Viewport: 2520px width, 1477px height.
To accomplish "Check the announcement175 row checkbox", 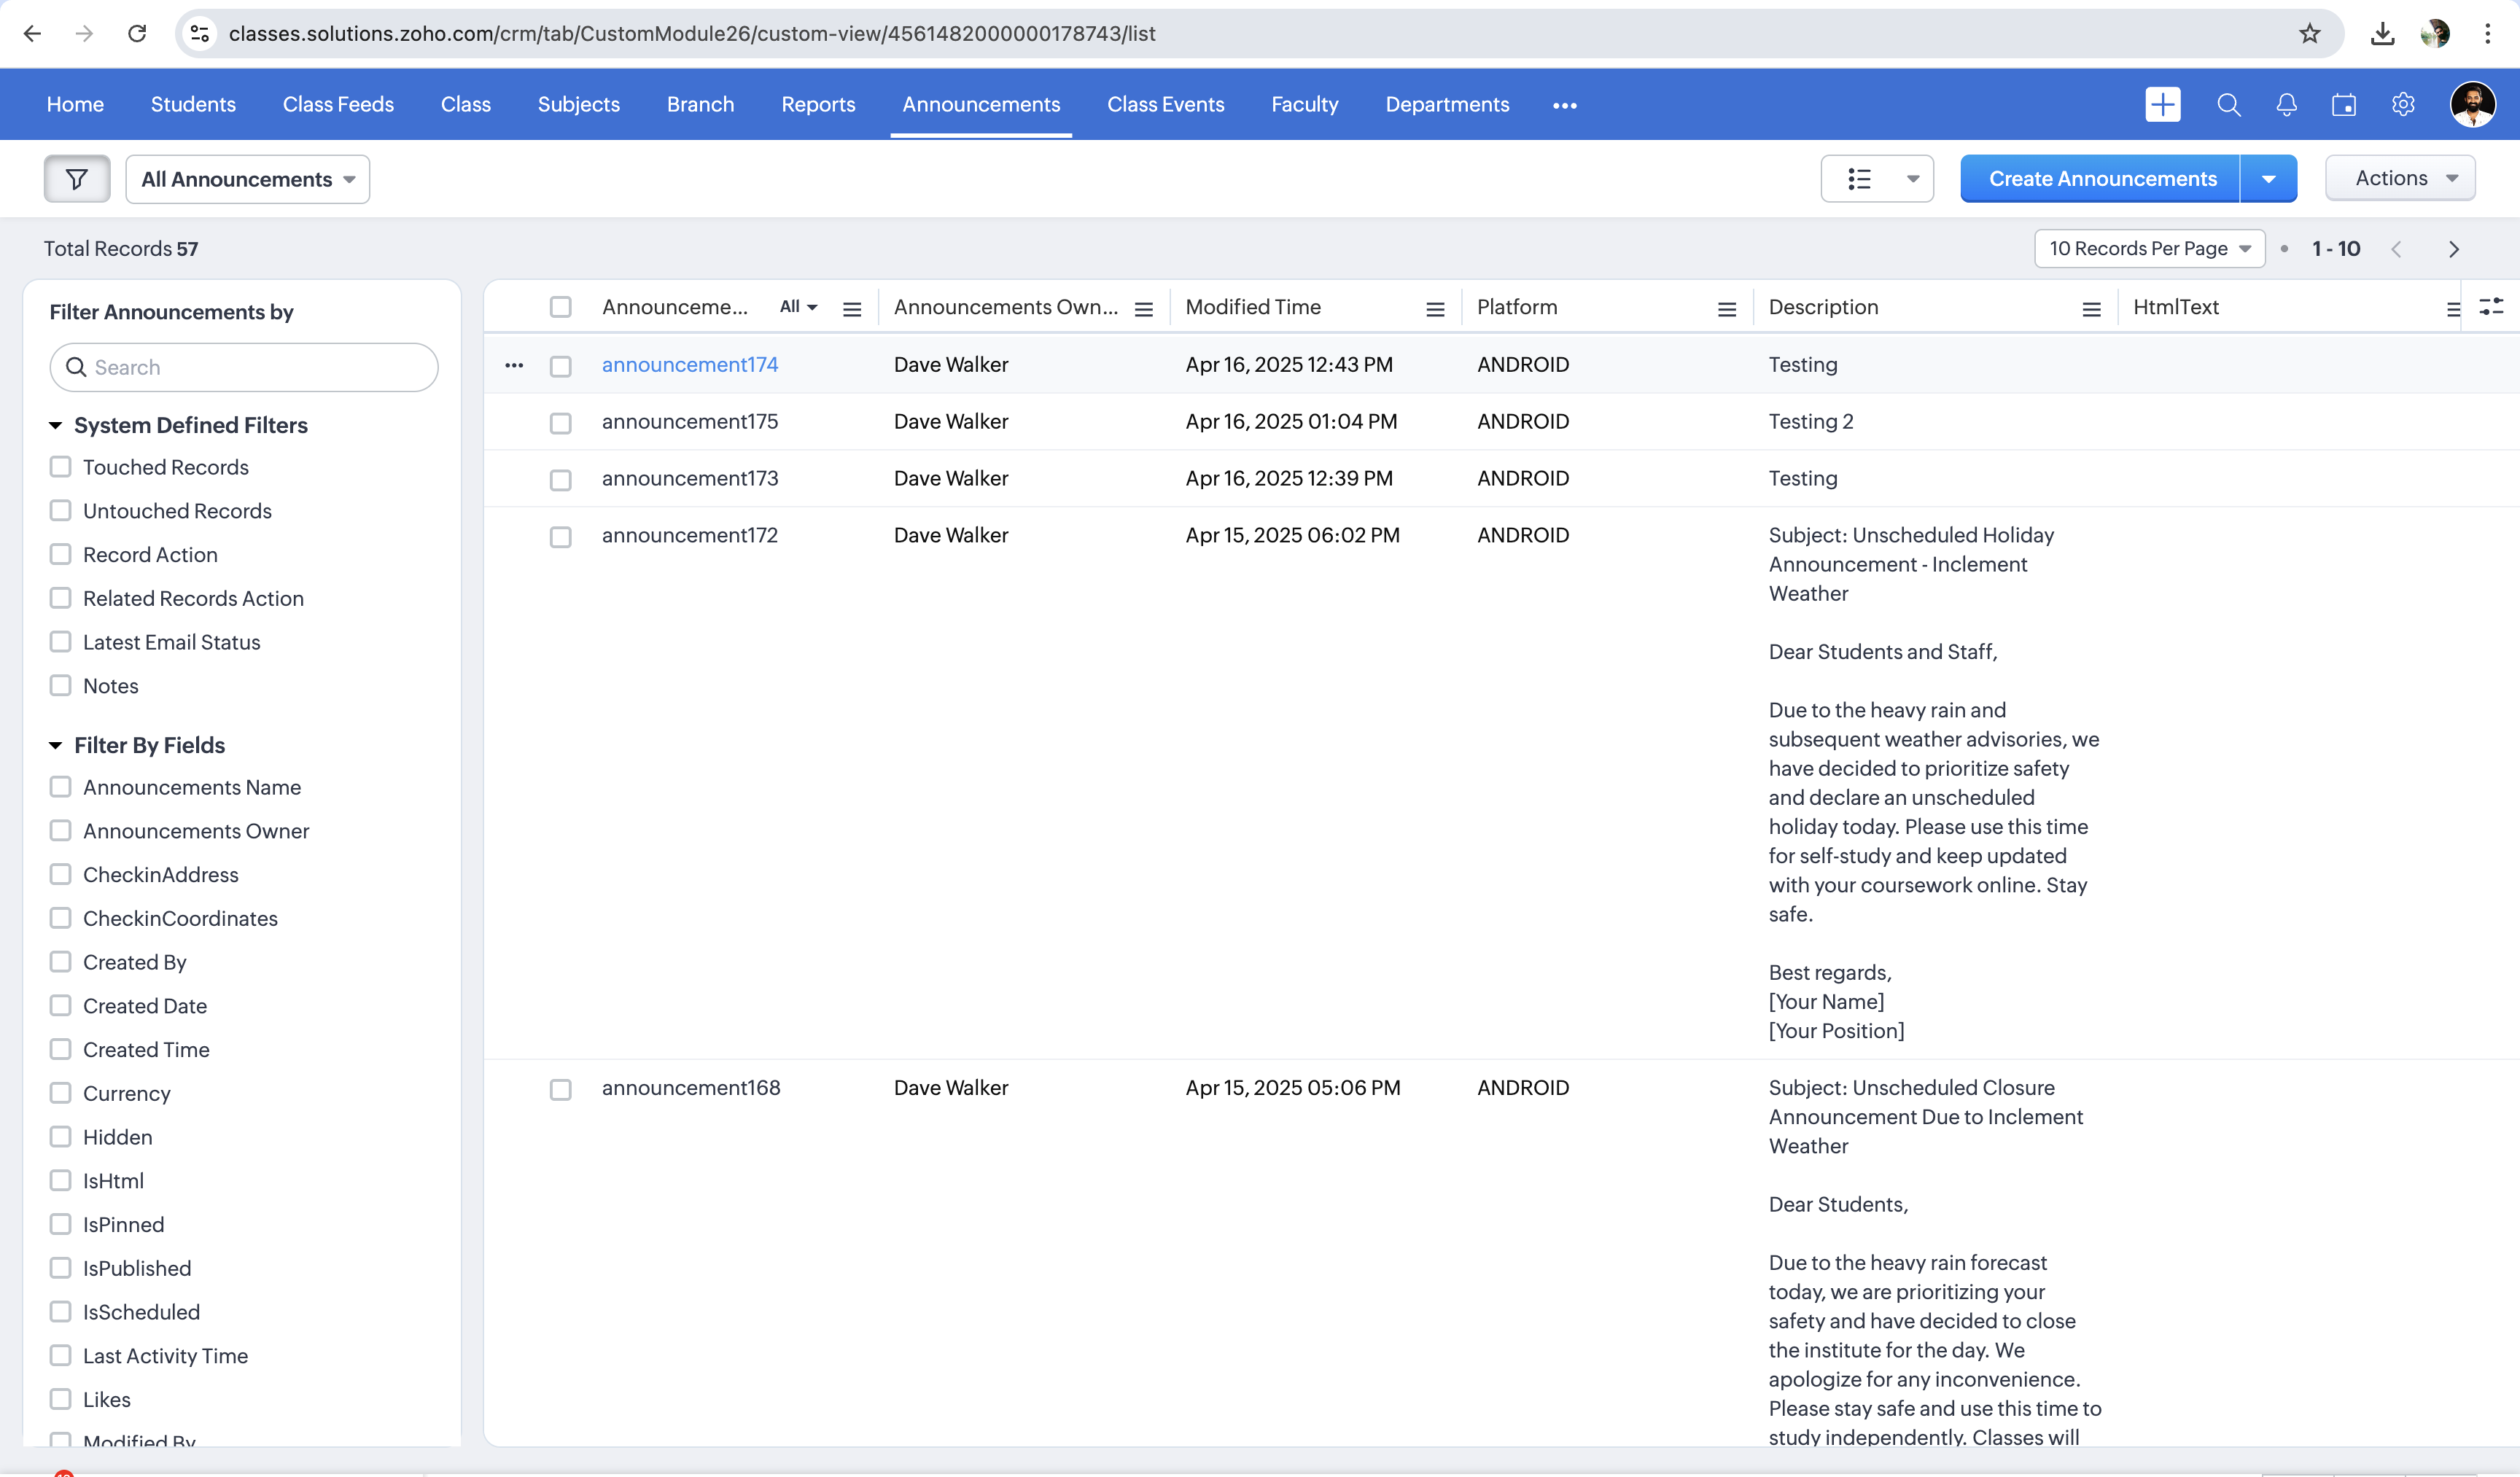I will coord(560,424).
